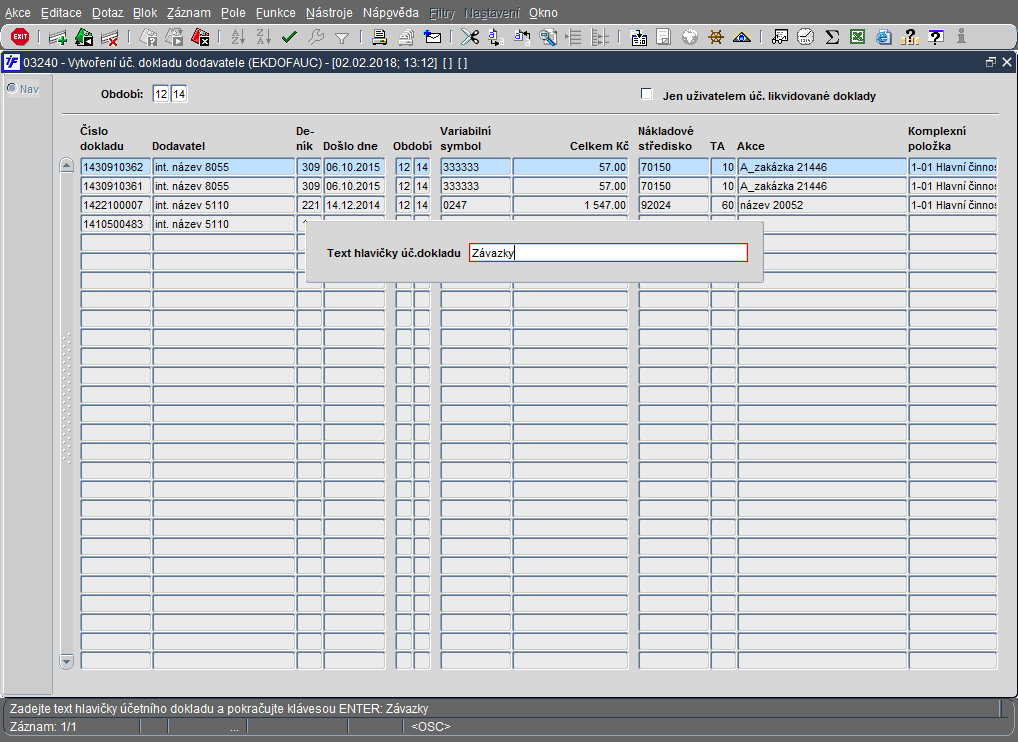The image size is (1018, 742).
Task: Click the Období month field '12'
Action: pyautogui.click(x=161, y=94)
